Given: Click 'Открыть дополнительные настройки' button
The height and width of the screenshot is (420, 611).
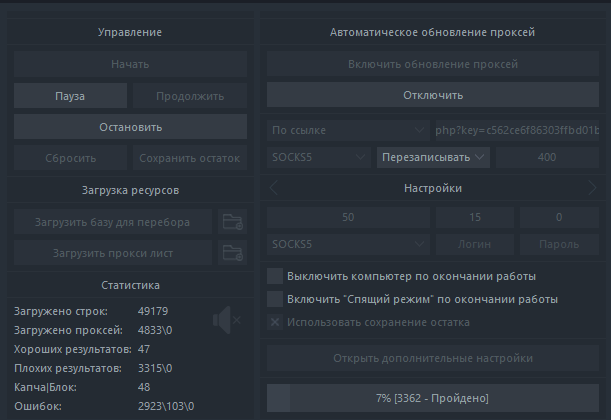Looking at the screenshot, I should point(432,358).
